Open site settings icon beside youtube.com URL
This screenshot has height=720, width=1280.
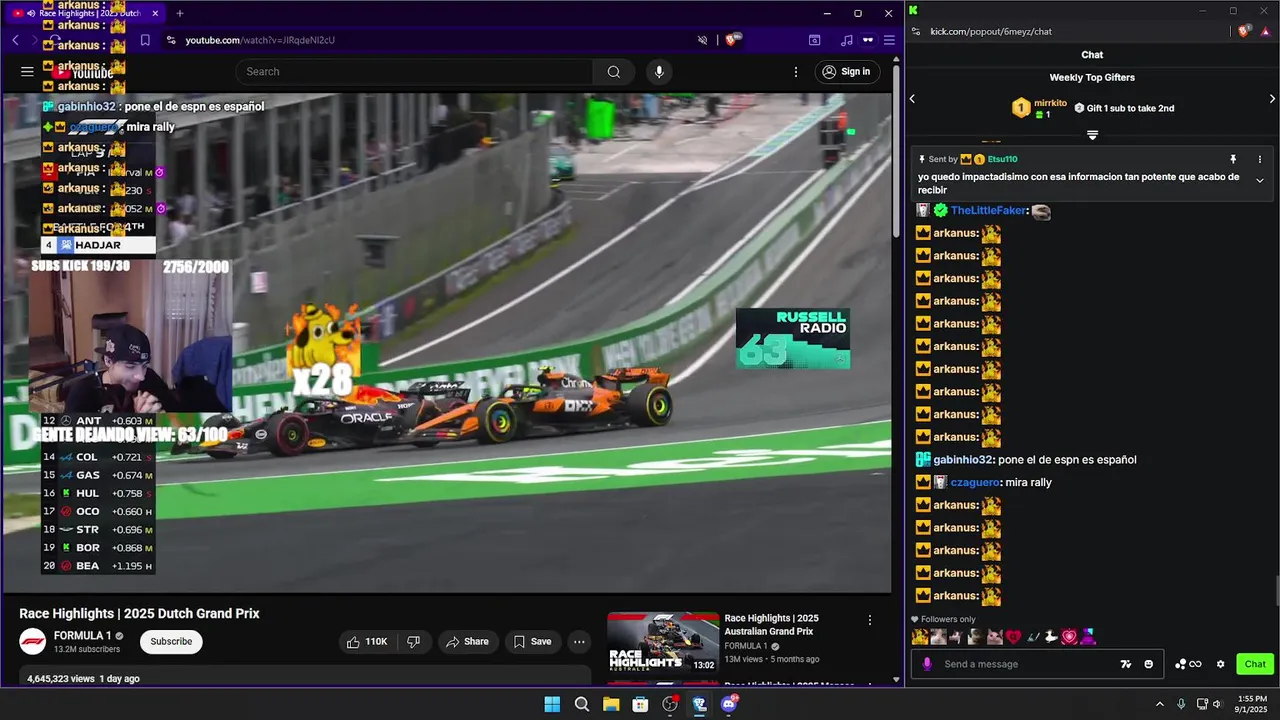pos(171,40)
